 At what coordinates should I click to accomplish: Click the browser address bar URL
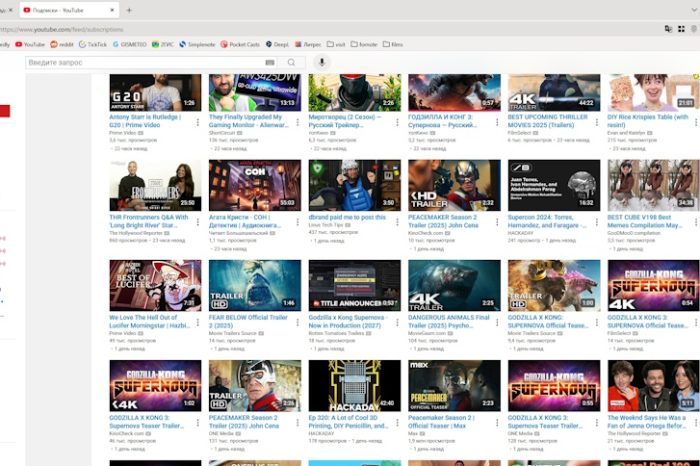(x=62, y=29)
